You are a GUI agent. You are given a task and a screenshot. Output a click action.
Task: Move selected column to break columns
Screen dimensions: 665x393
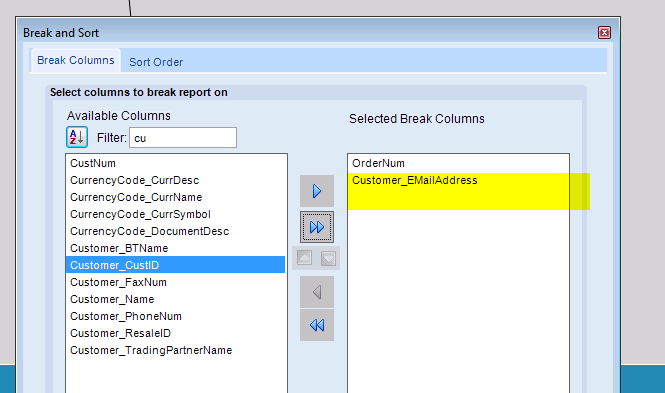coord(317,191)
